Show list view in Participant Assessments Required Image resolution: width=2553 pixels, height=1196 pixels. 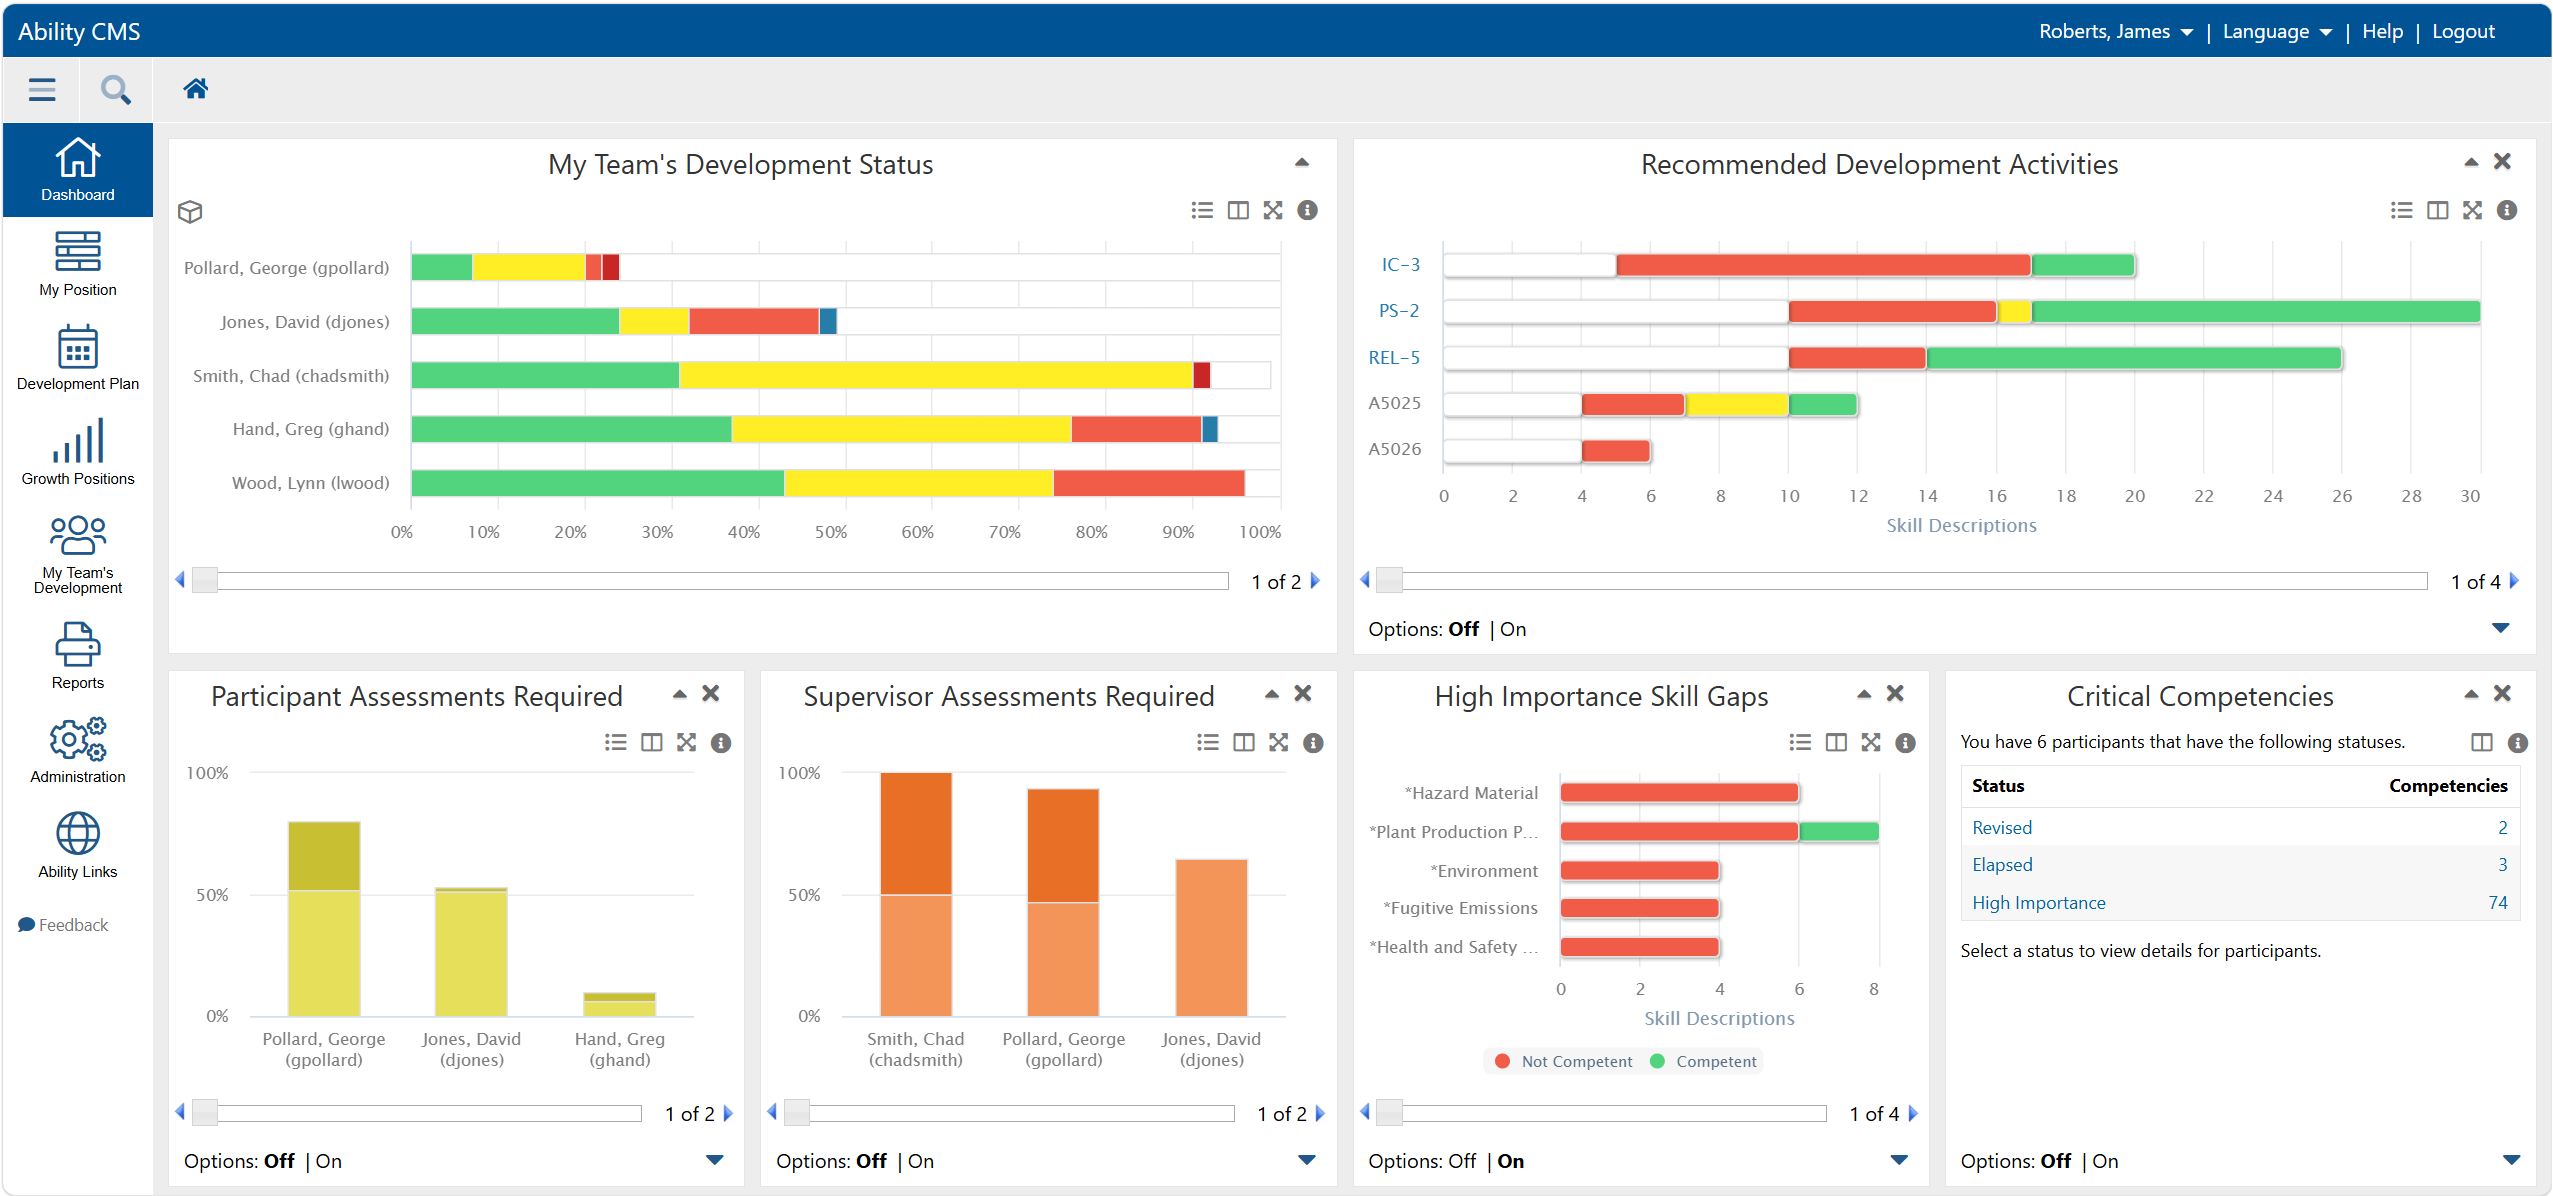pos(616,742)
